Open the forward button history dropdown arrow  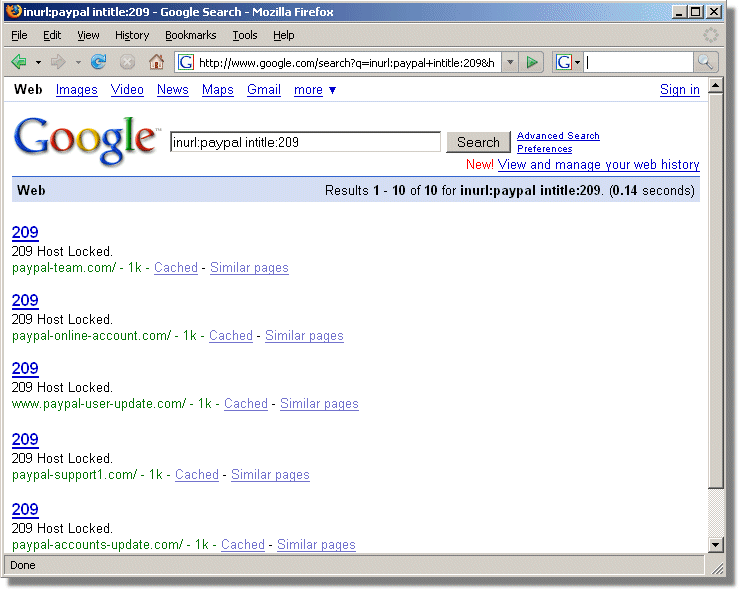coord(78,62)
